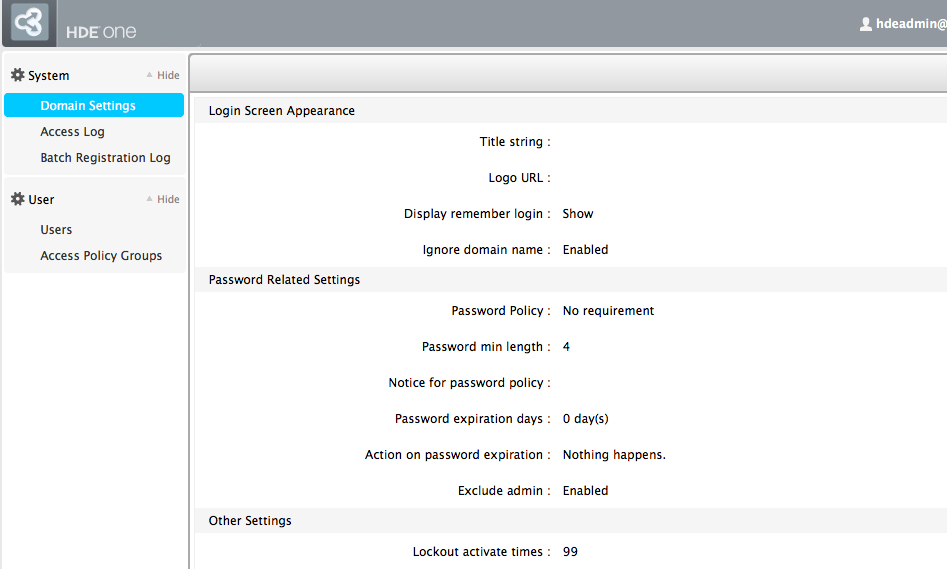Click the User gear icon
The height and width of the screenshot is (569, 947).
[18, 199]
